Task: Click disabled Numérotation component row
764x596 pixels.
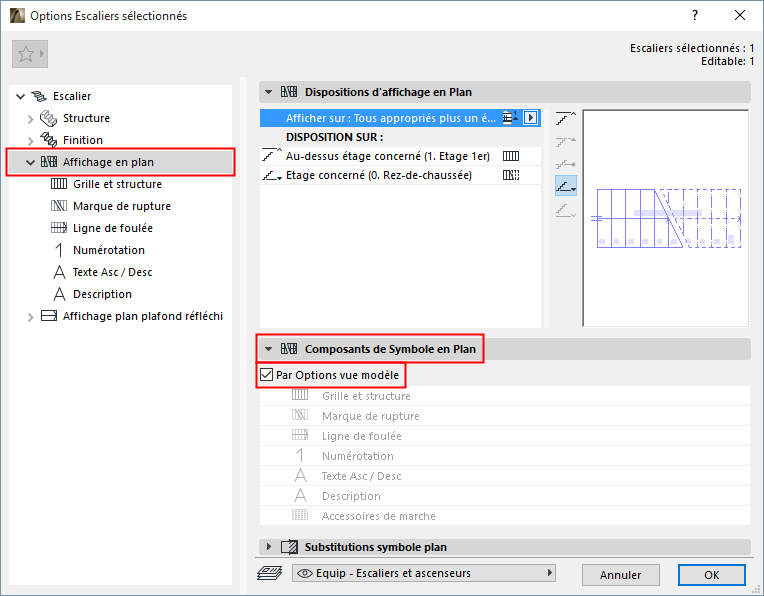Action: 505,456
